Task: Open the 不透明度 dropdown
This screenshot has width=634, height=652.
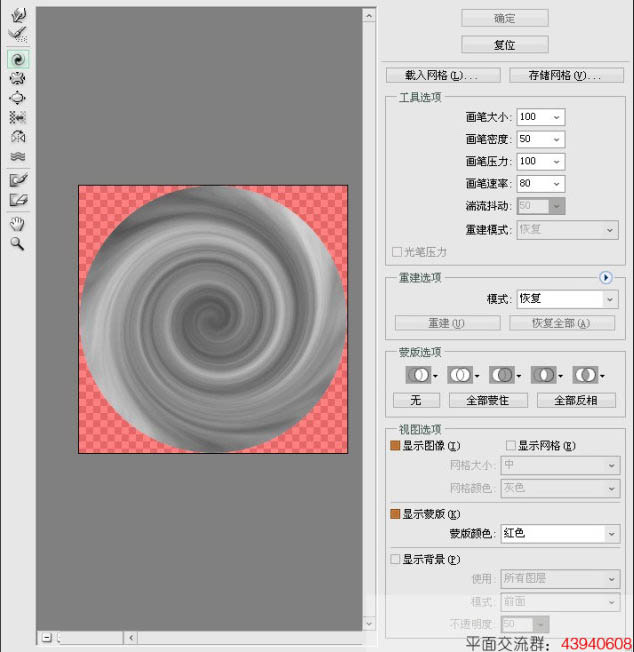Action: pos(540,624)
